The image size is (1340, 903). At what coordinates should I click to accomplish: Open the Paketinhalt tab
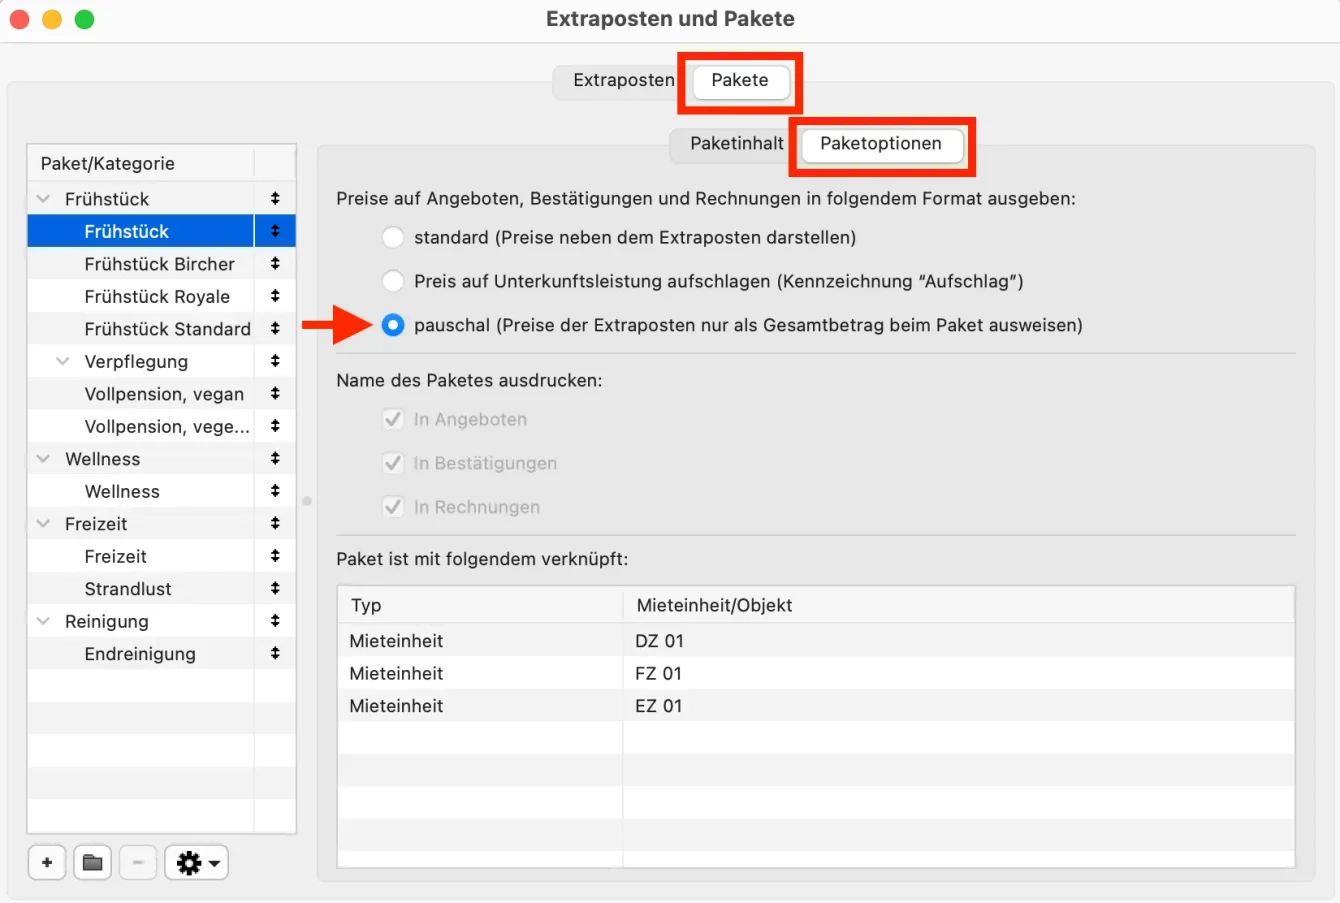coord(737,143)
